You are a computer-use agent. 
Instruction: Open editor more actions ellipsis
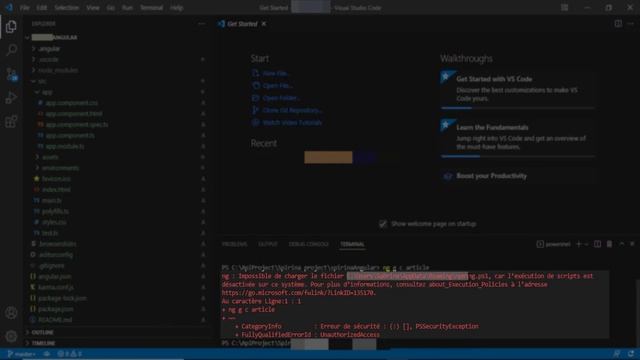(630, 24)
